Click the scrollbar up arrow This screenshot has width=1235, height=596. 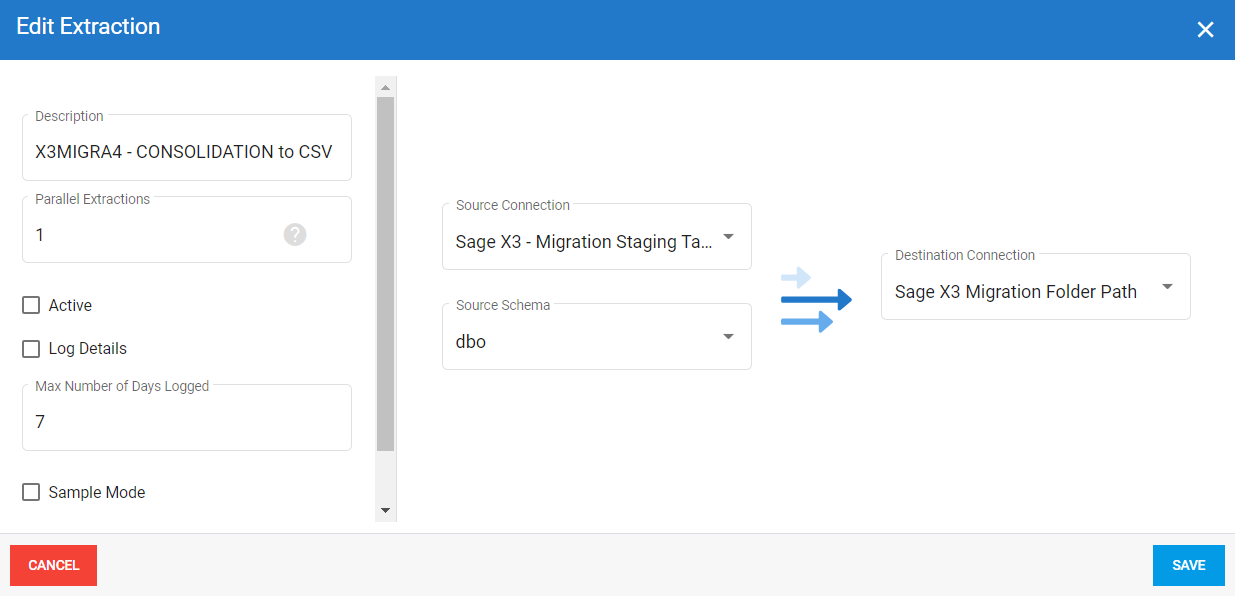(385, 88)
